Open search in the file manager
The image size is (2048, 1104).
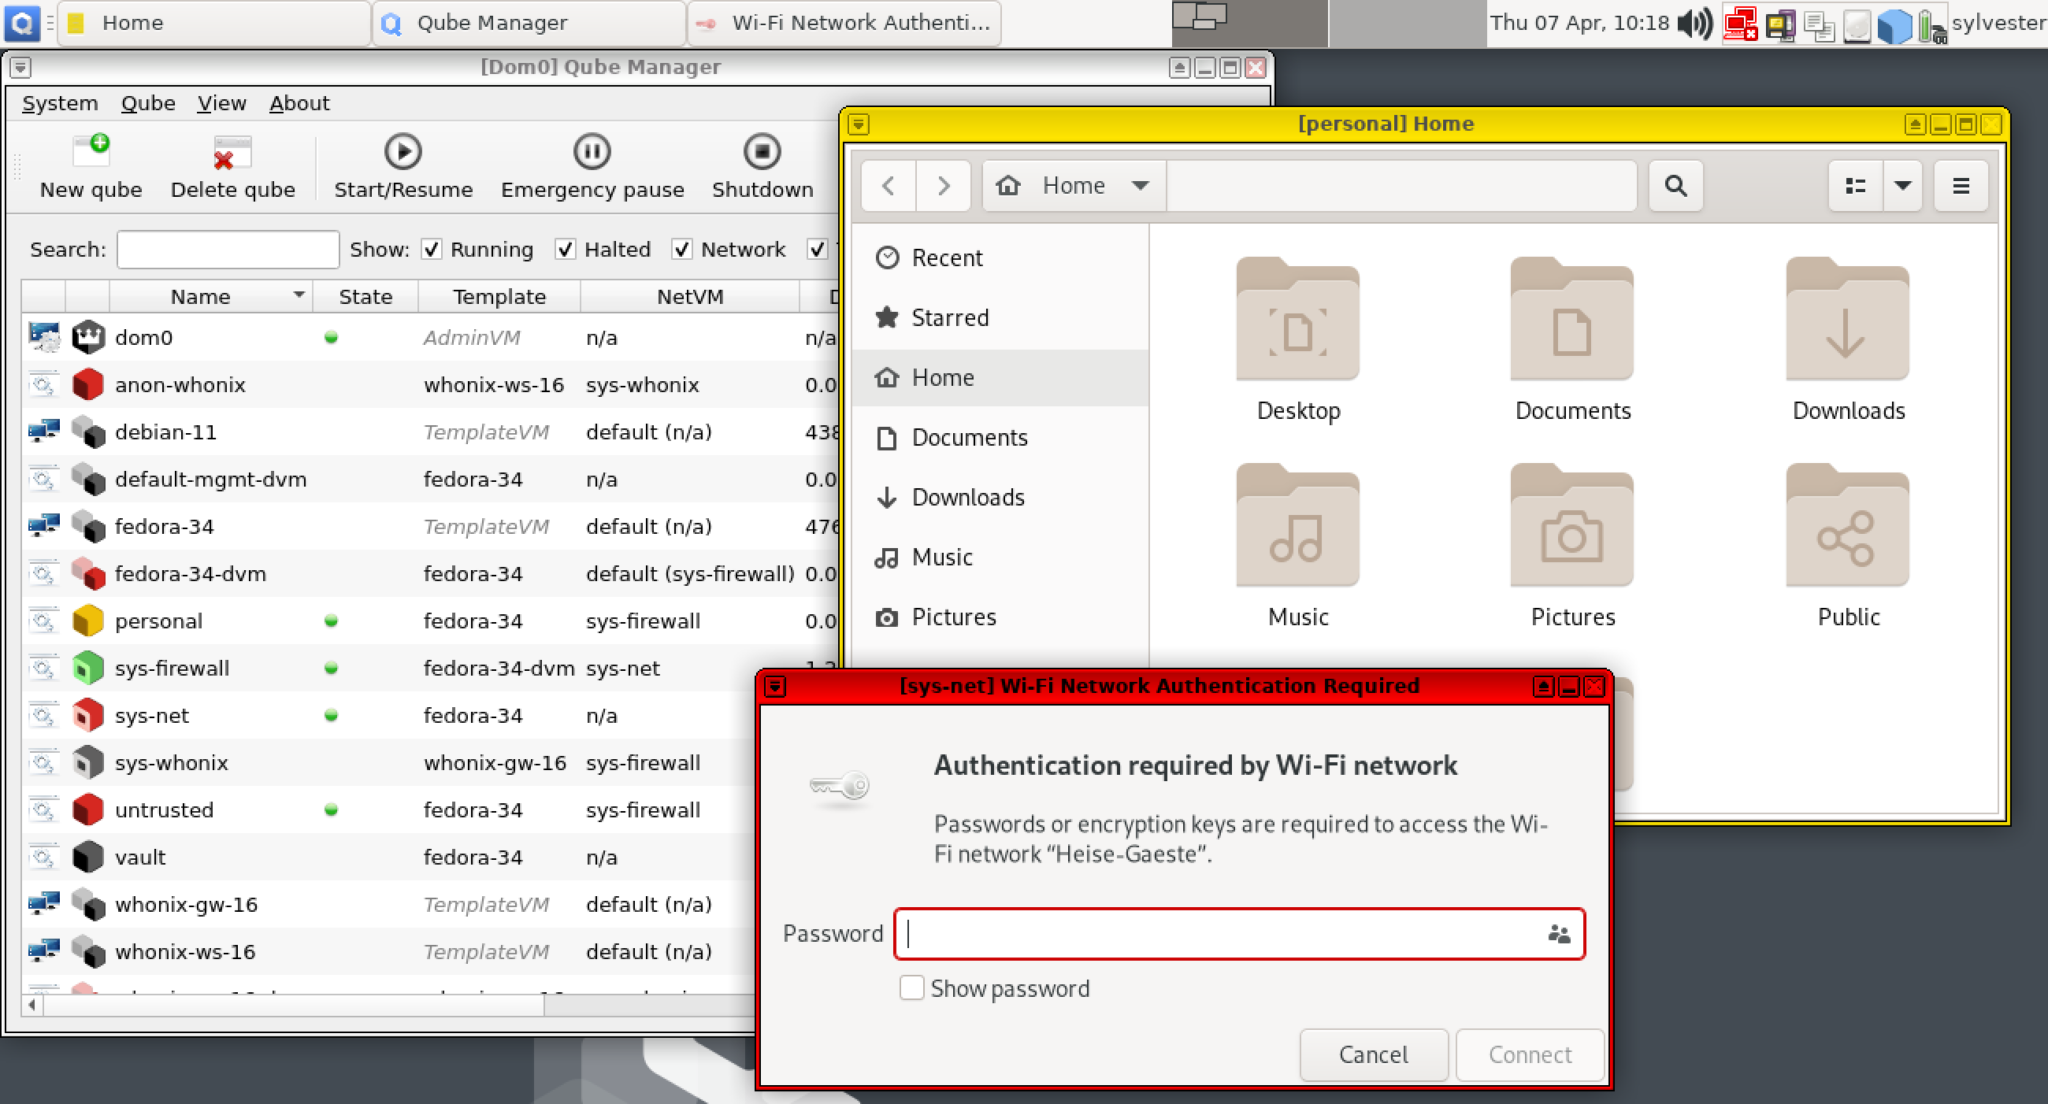click(1675, 186)
